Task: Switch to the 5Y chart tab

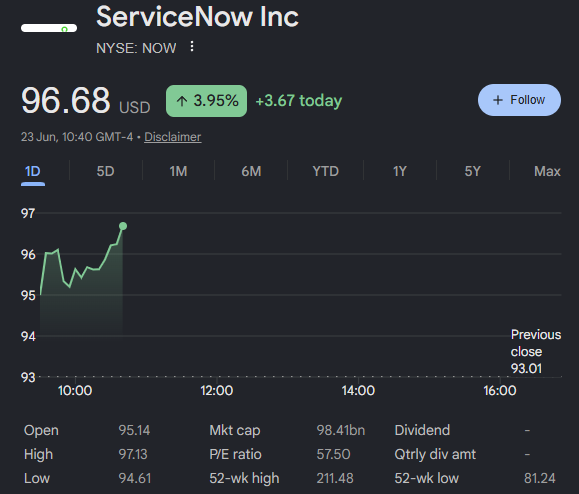Action: [473, 171]
